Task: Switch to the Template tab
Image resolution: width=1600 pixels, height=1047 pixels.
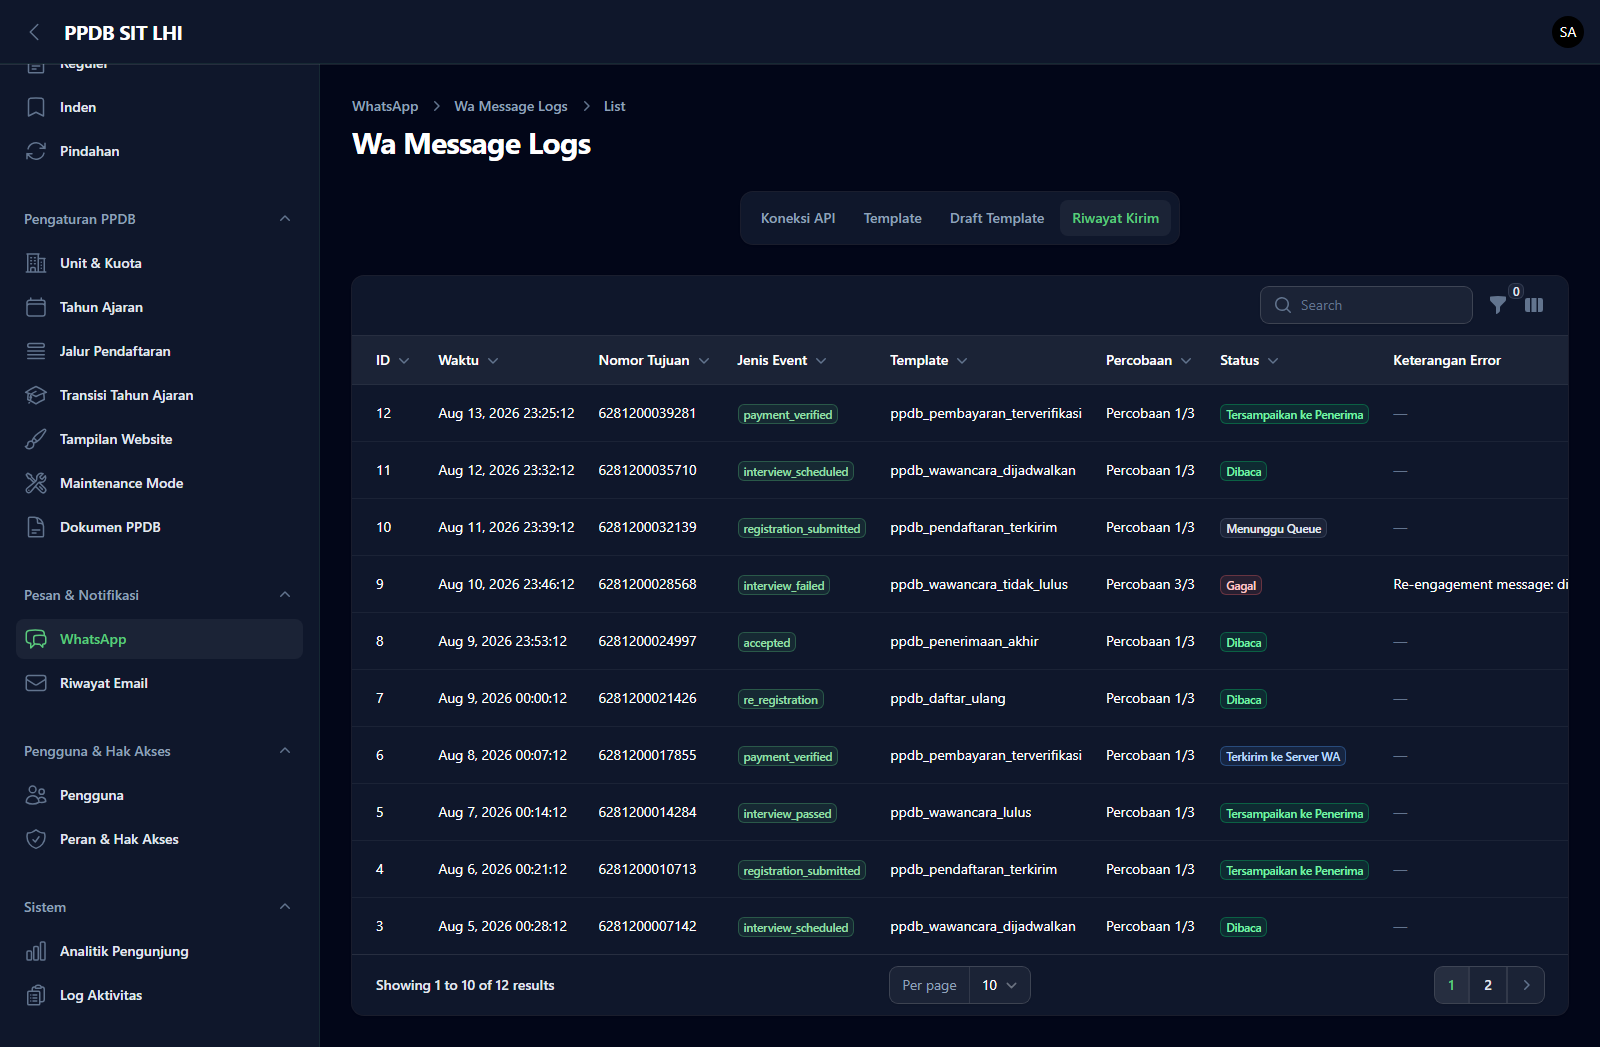Action: pyautogui.click(x=893, y=218)
